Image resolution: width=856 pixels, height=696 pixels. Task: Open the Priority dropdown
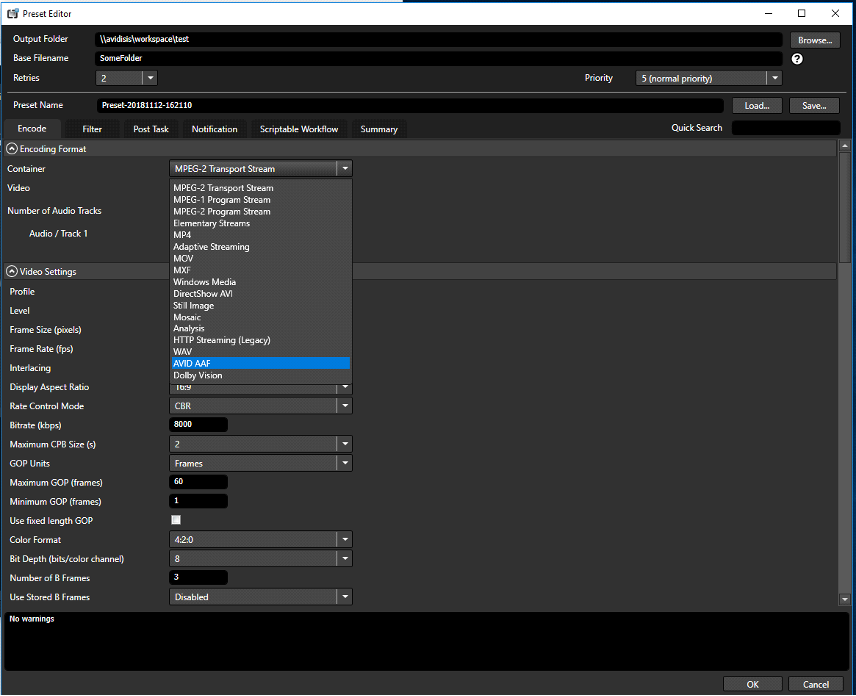click(709, 78)
